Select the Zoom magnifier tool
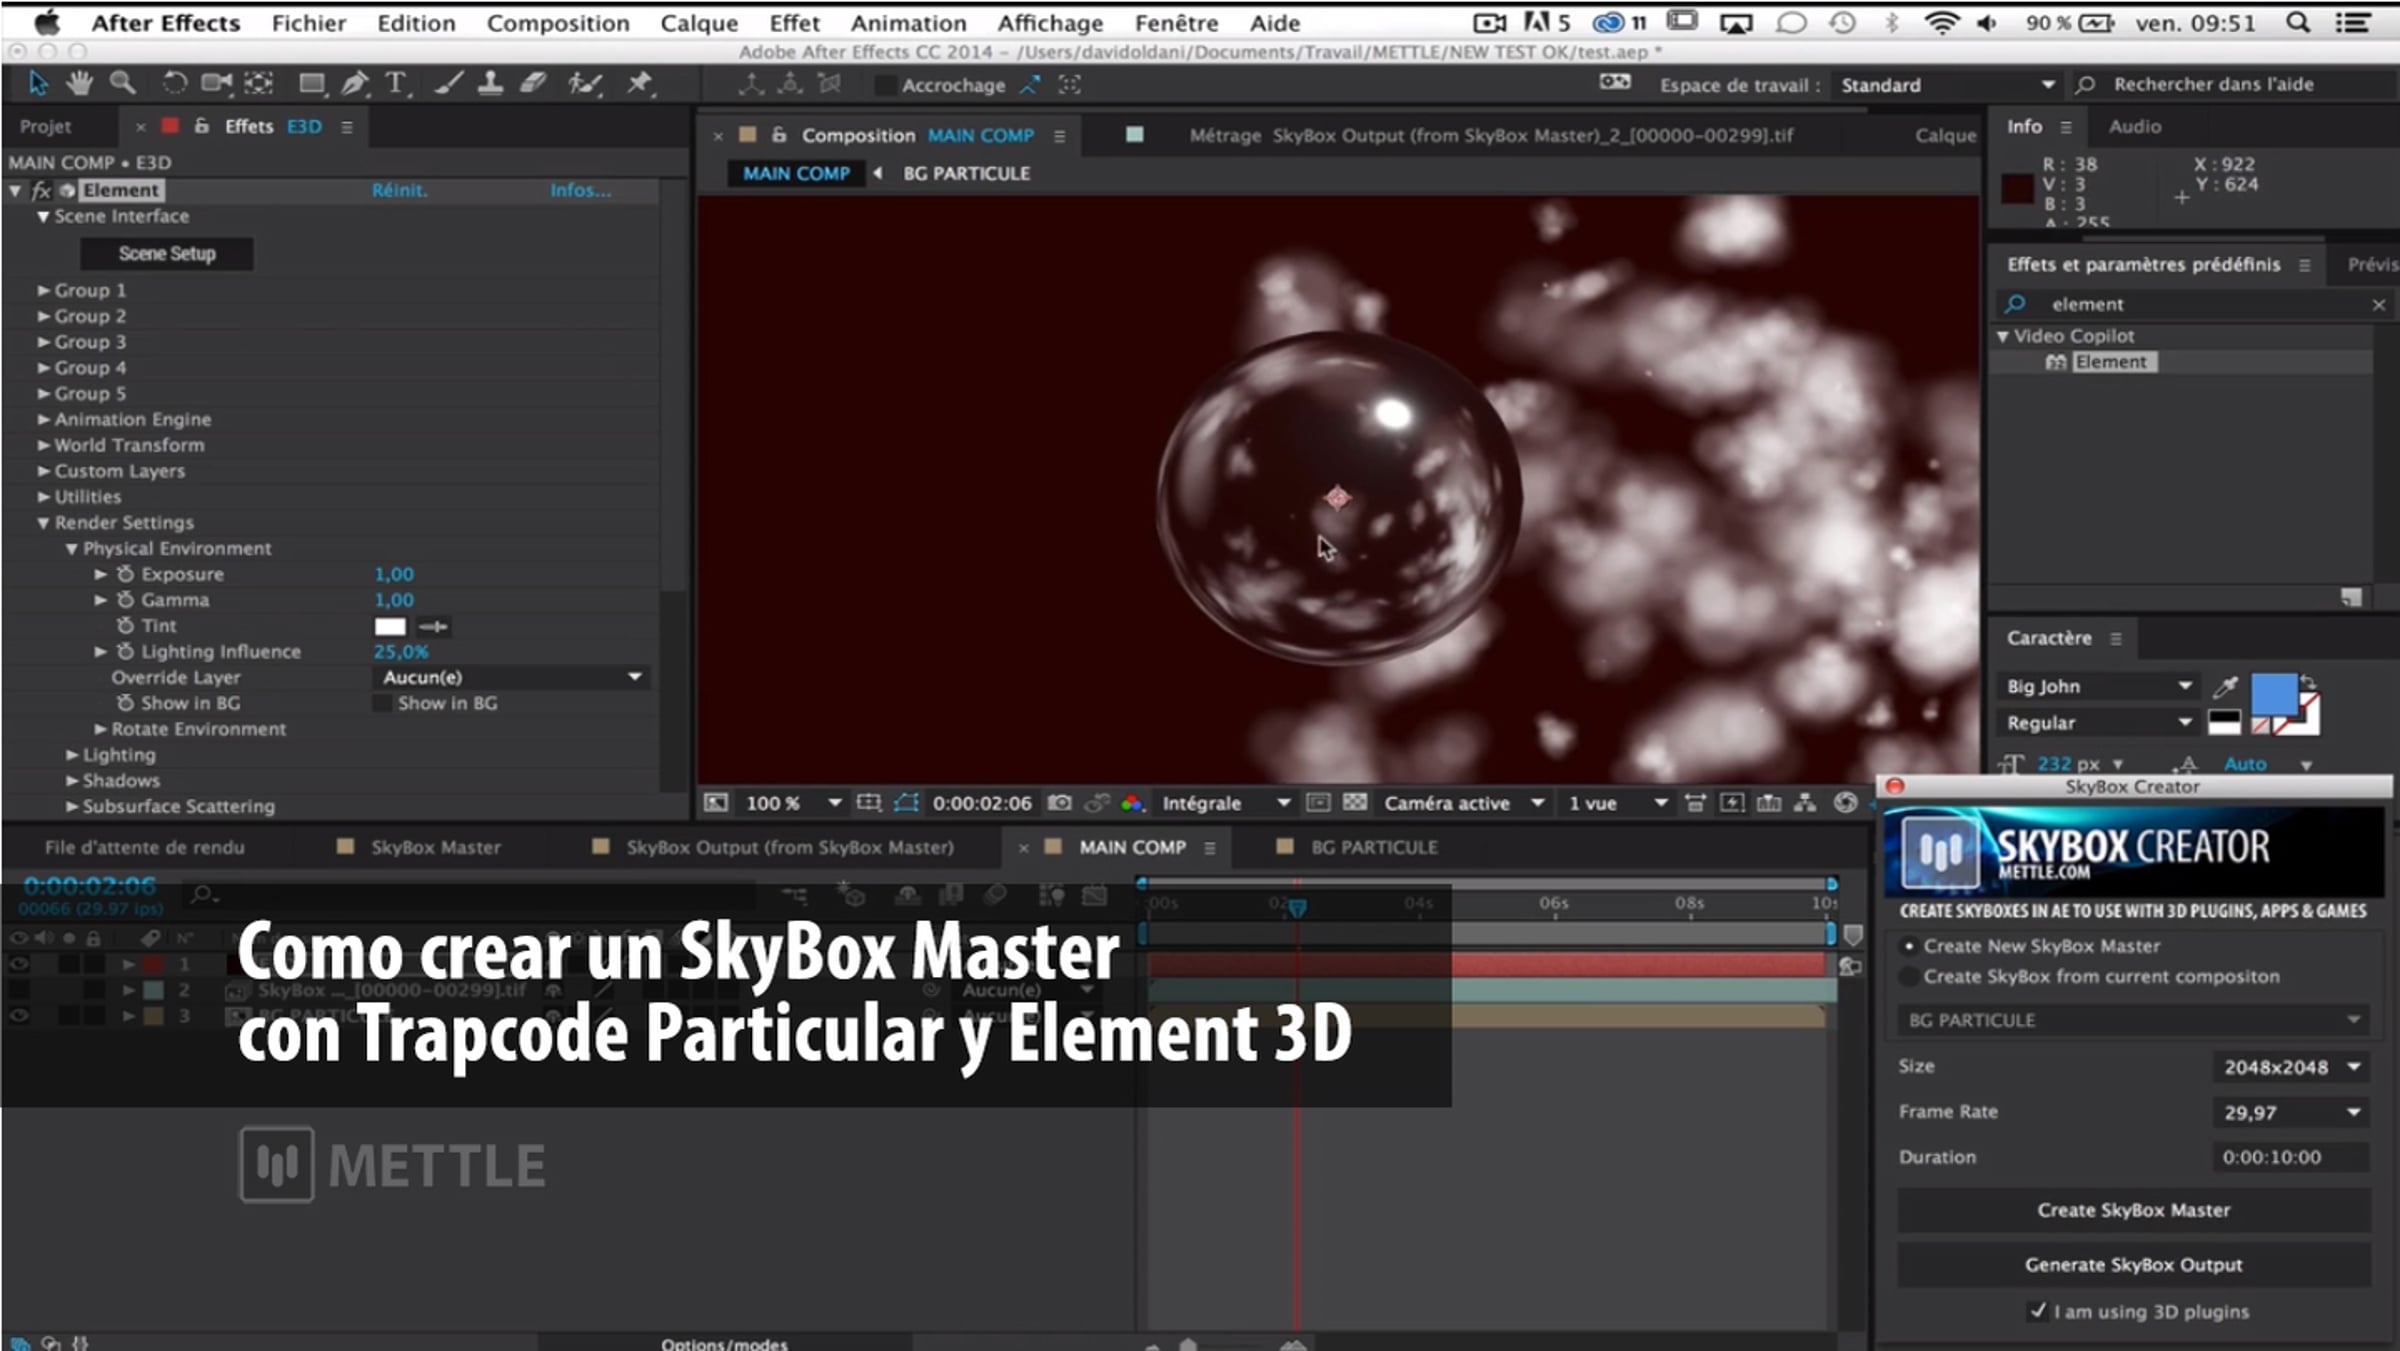 [122, 84]
